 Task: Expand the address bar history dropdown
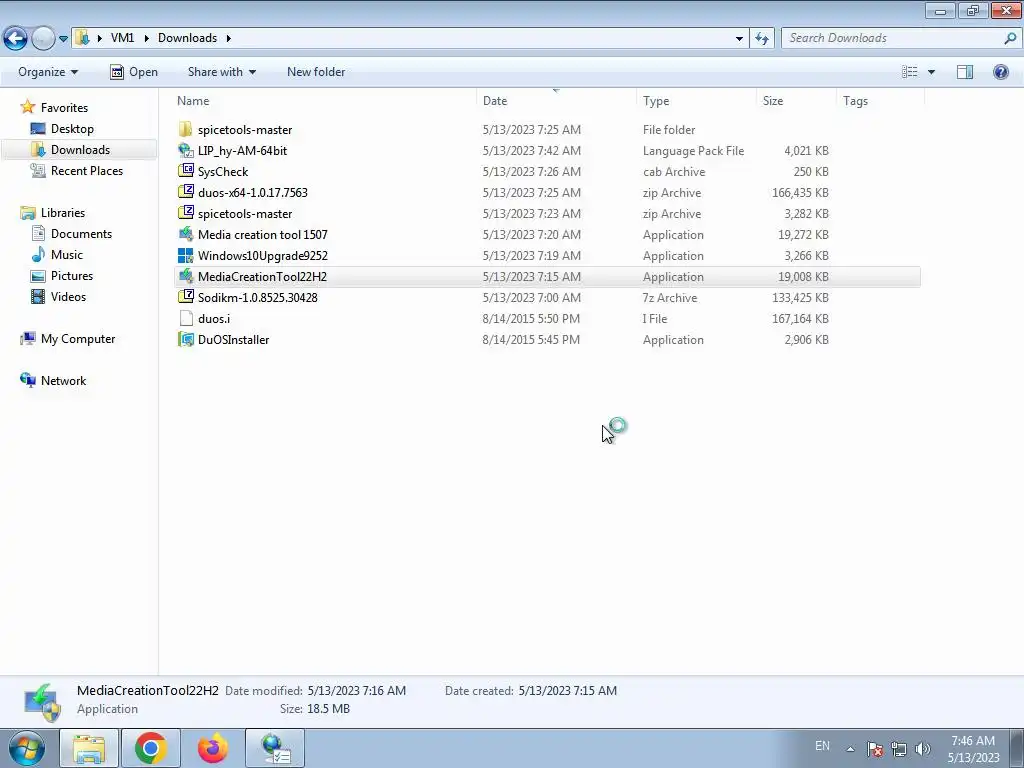tap(739, 39)
